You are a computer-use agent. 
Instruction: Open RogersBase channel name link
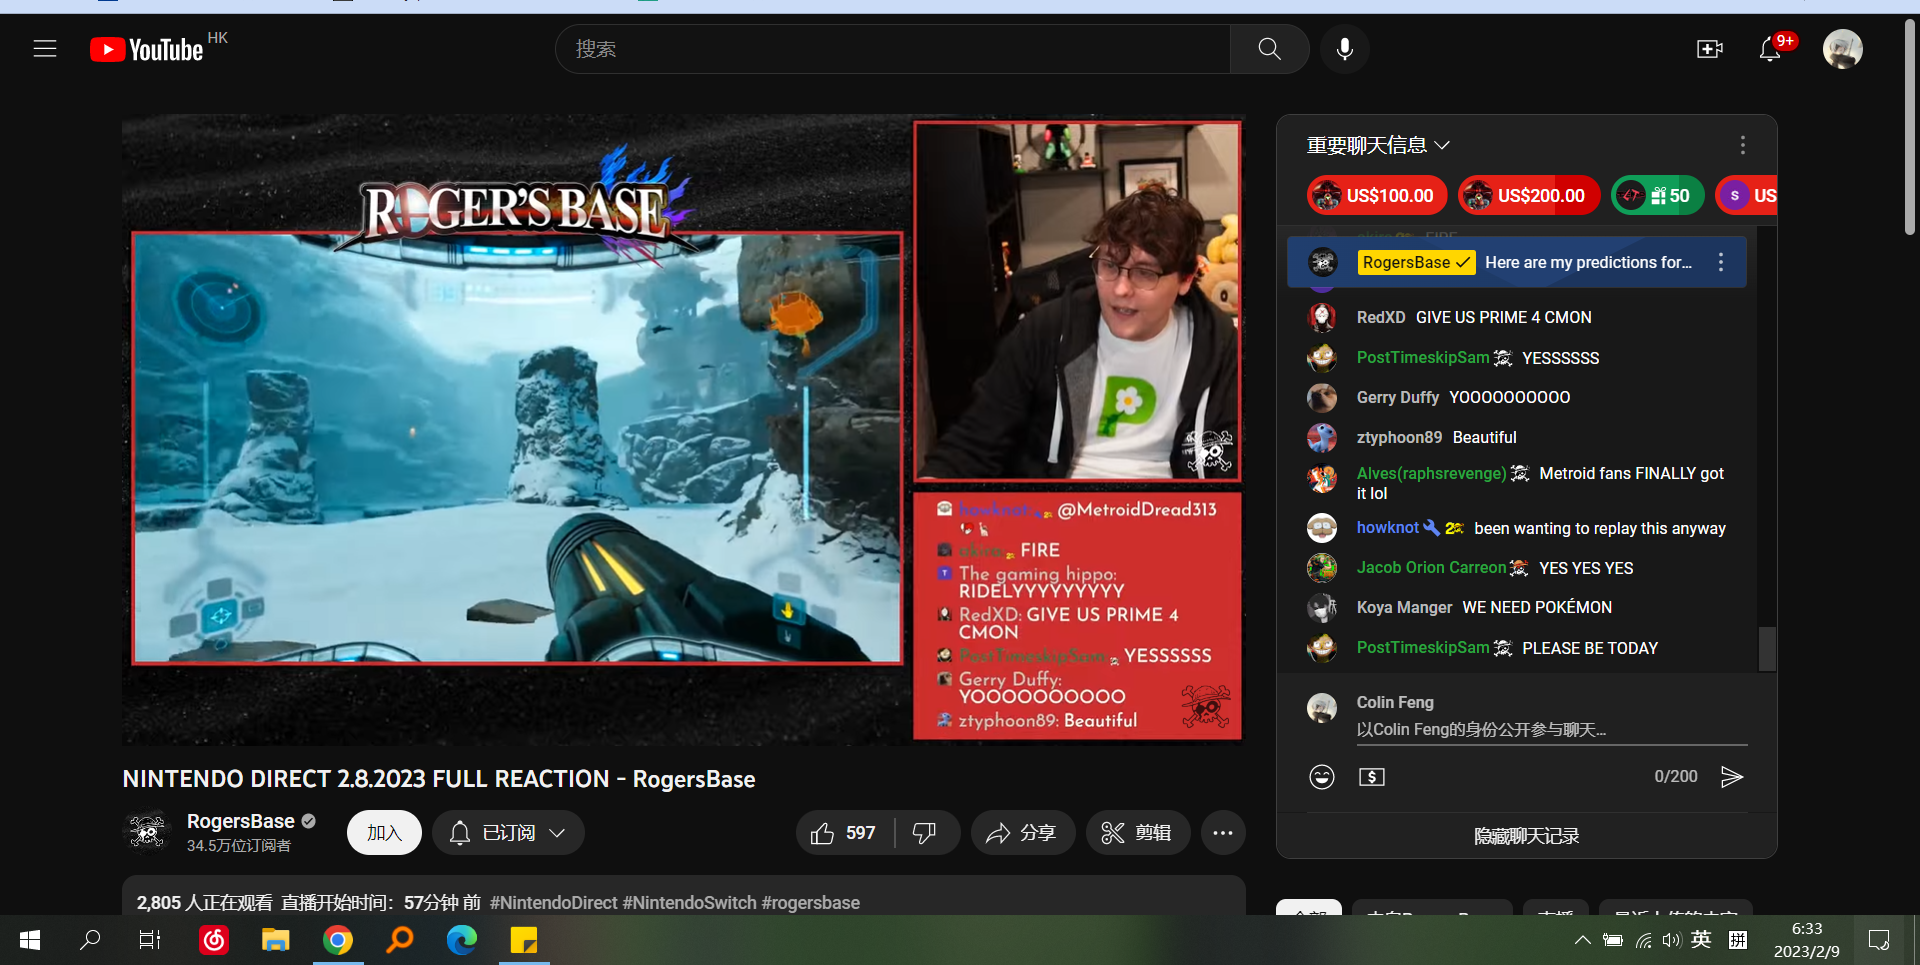pyautogui.click(x=240, y=821)
